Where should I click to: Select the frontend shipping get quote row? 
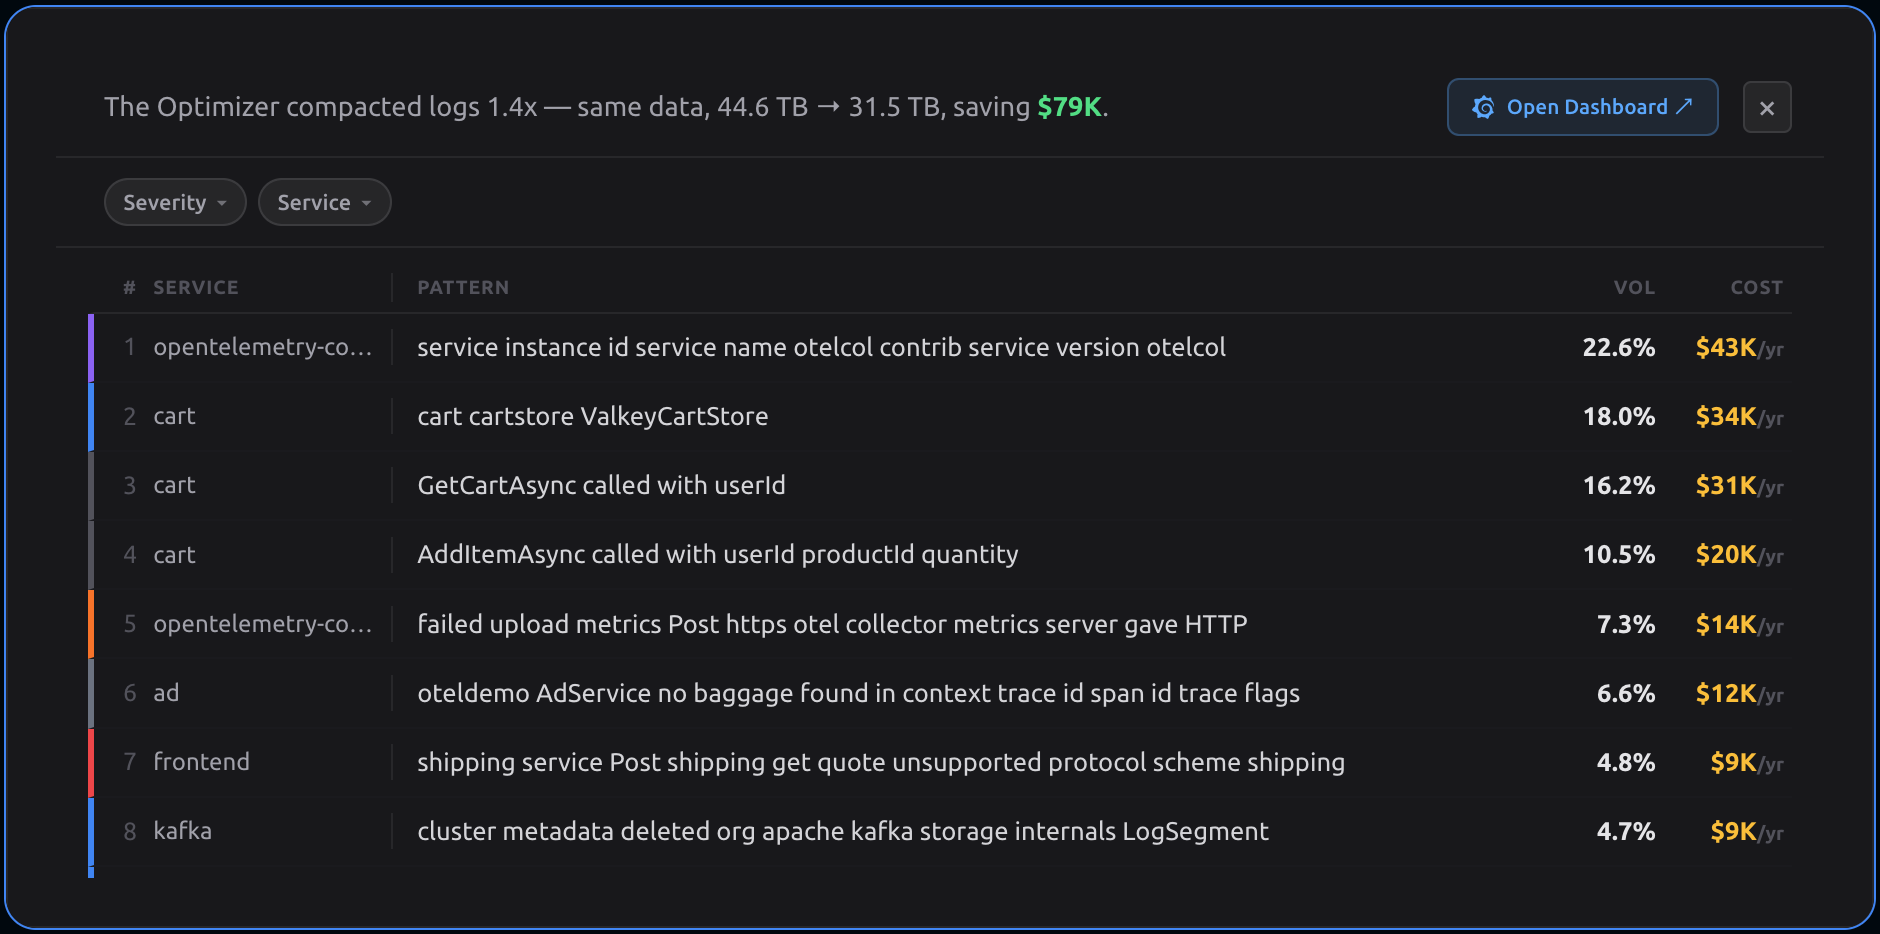click(x=880, y=762)
